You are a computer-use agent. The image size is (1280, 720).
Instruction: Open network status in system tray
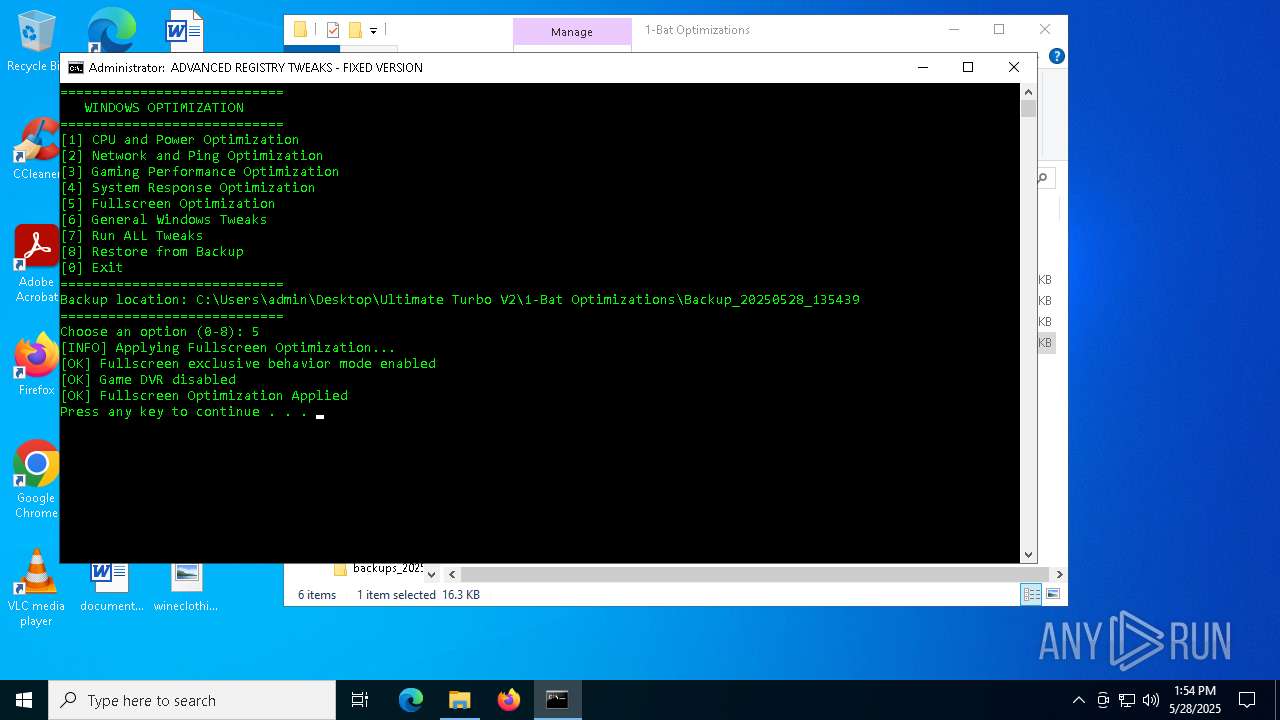(x=1127, y=700)
